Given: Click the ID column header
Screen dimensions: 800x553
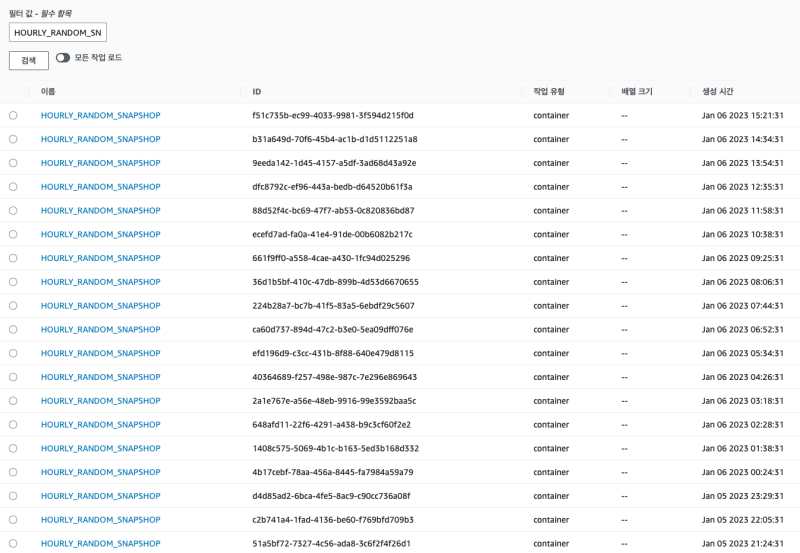Looking at the screenshot, I should pos(257,92).
